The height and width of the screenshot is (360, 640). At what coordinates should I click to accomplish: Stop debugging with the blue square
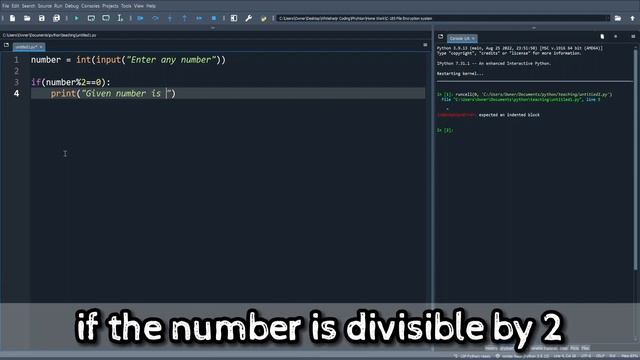pyautogui.click(x=213, y=18)
